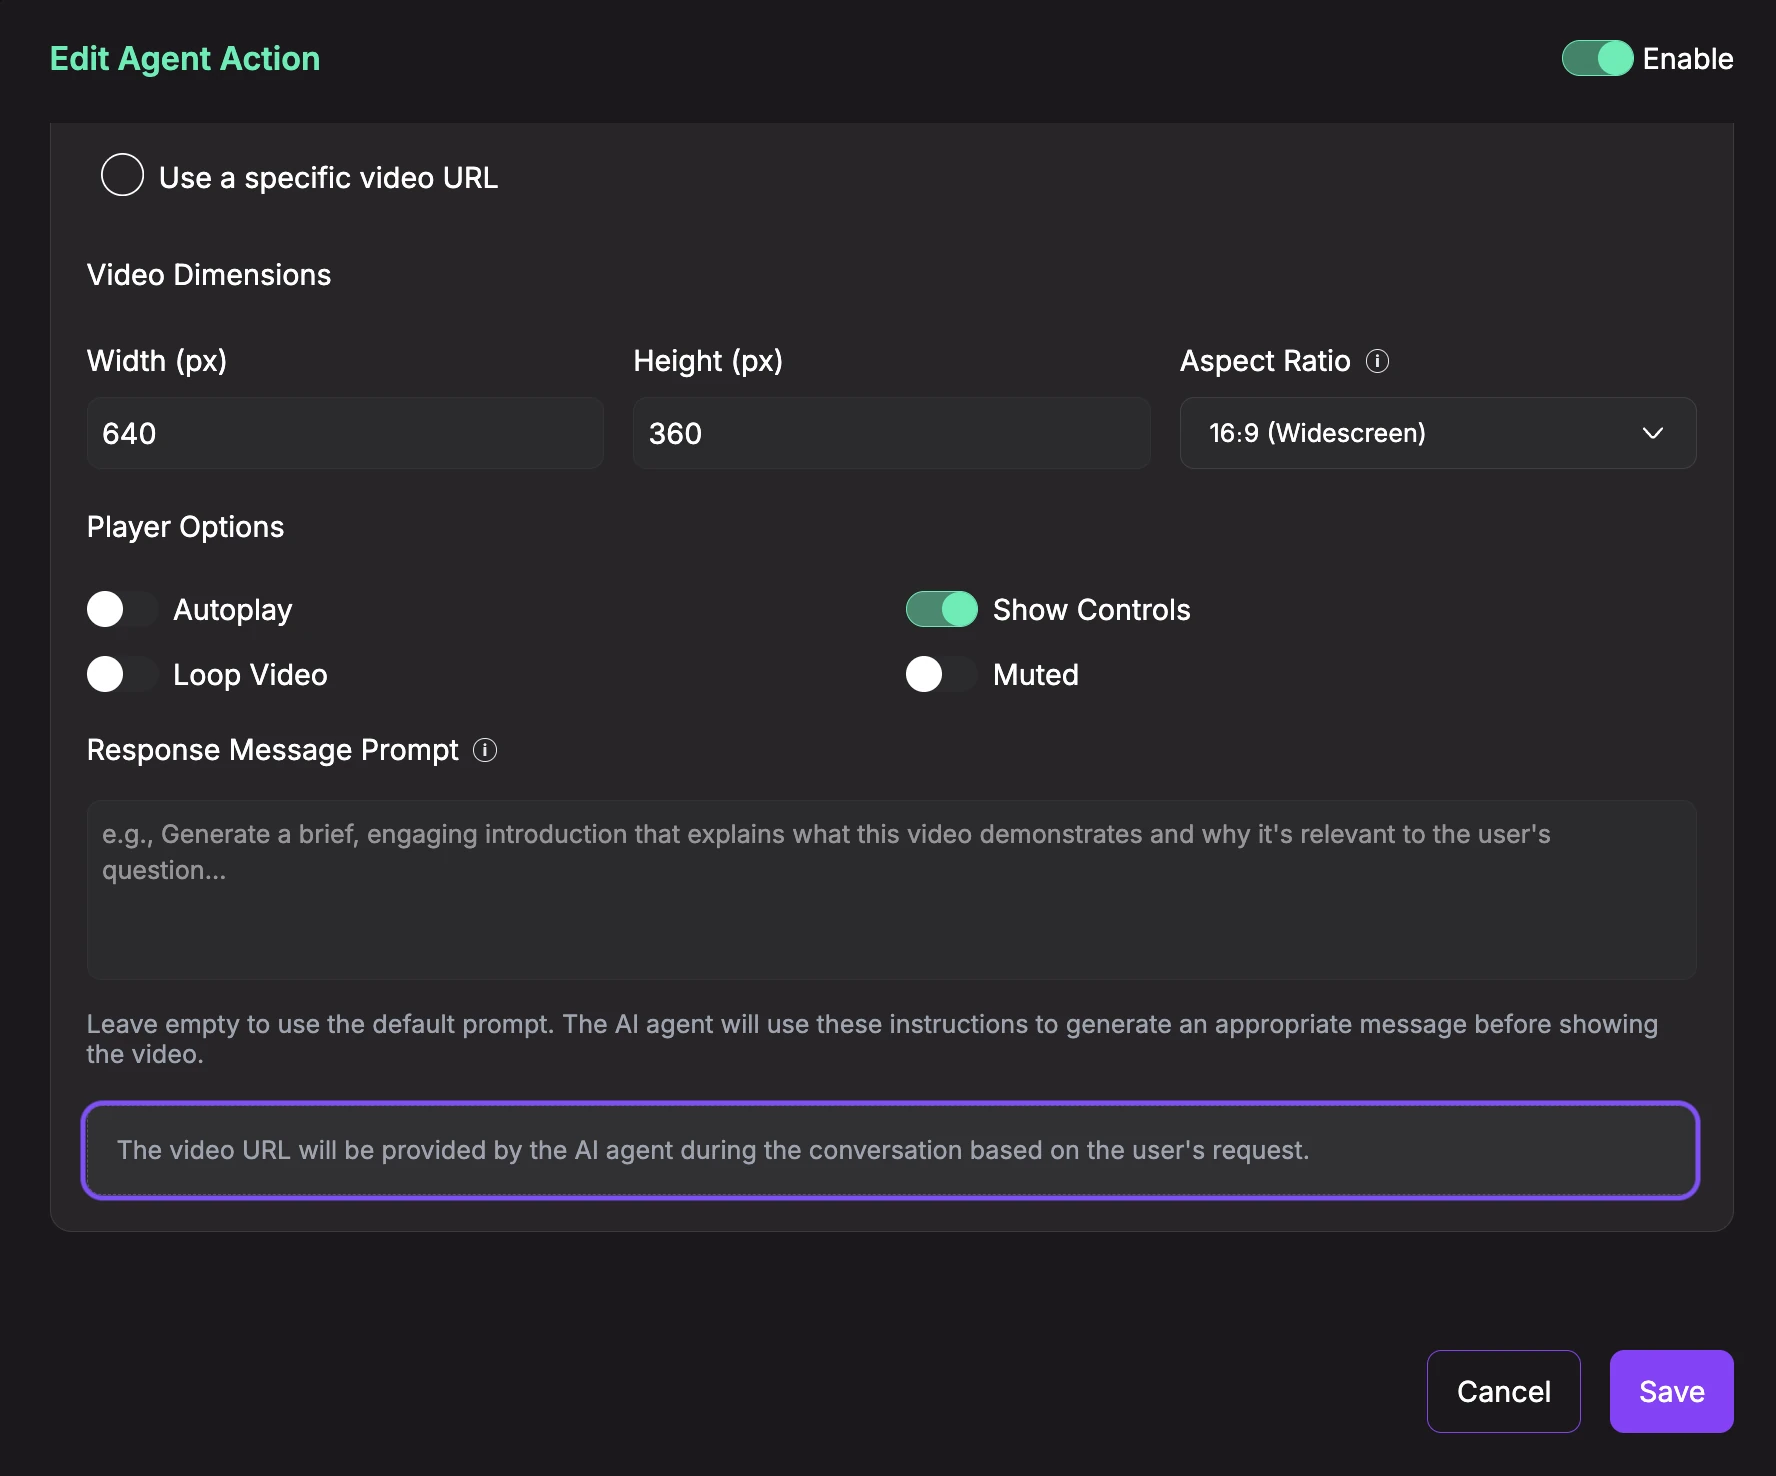Image resolution: width=1776 pixels, height=1476 pixels.
Task: Click the Aspect Ratio info icon
Action: pyautogui.click(x=1378, y=361)
